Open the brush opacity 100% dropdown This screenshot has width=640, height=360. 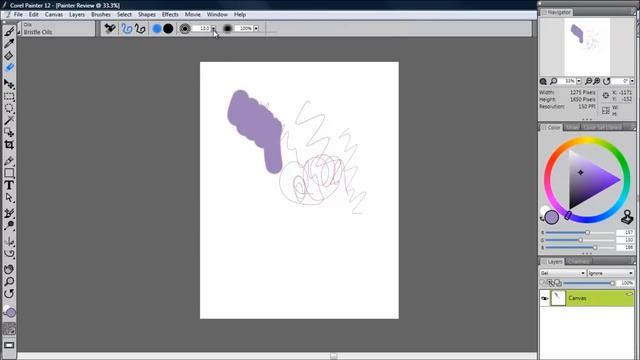(x=256, y=29)
